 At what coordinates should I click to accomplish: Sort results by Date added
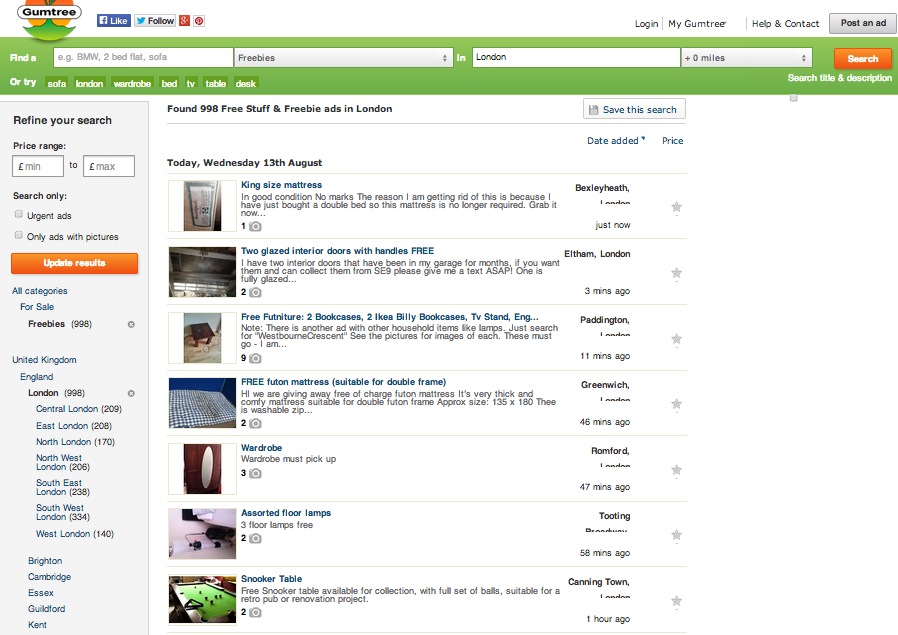tap(614, 141)
